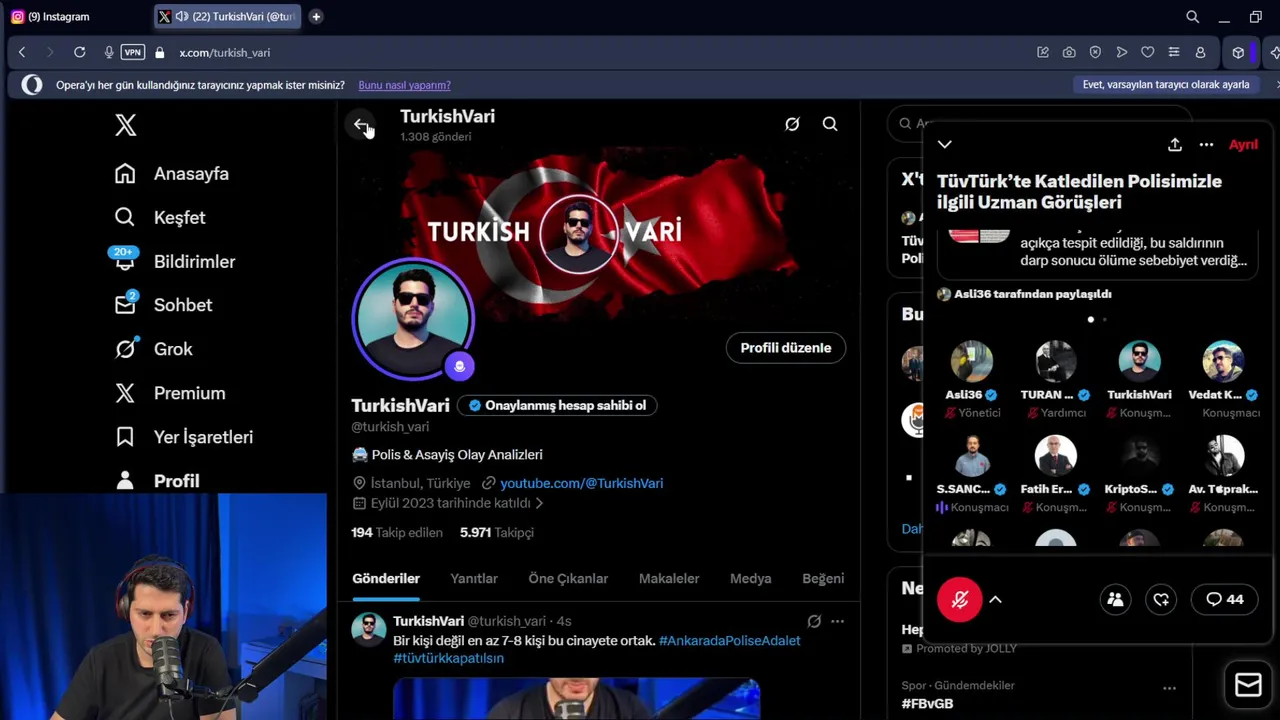Click Grok icon on the tweet
This screenshot has width=1280, height=720.
pyautogui.click(x=814, y=621)
